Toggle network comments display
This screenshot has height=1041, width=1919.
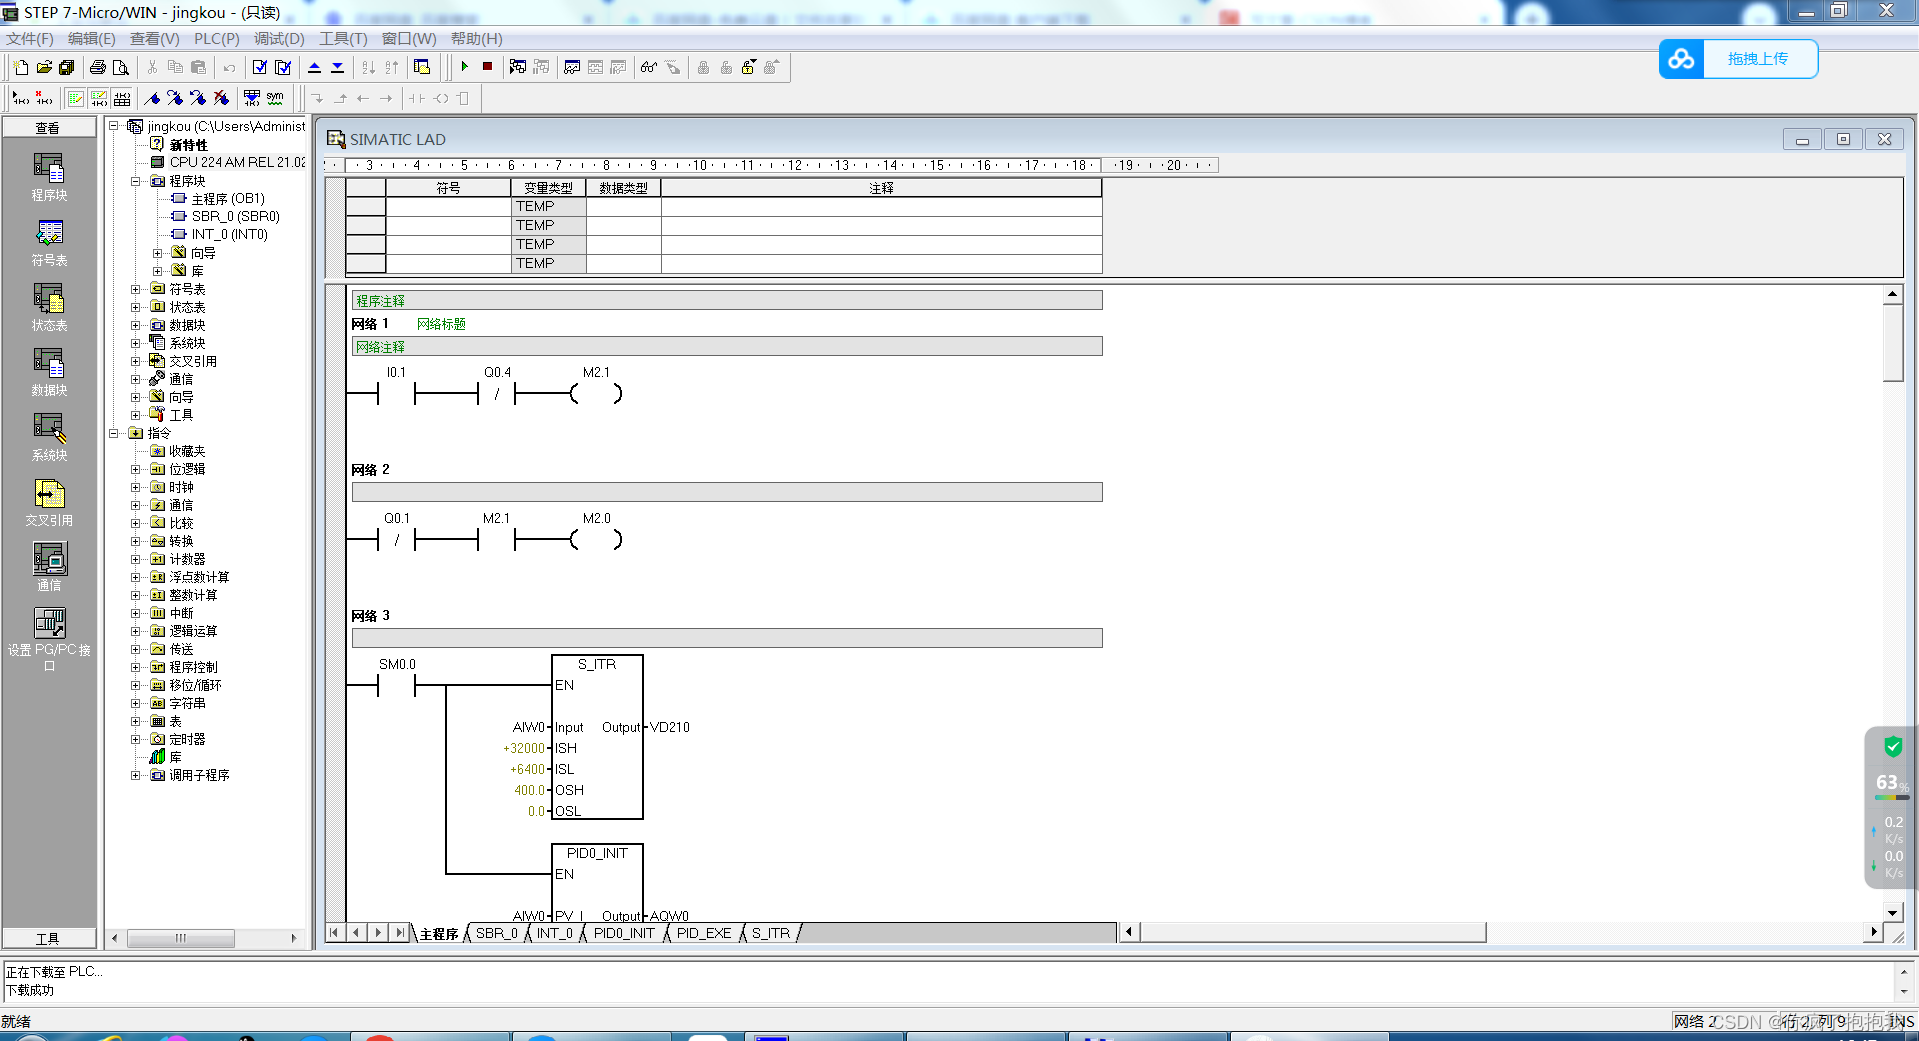(98, 98)
